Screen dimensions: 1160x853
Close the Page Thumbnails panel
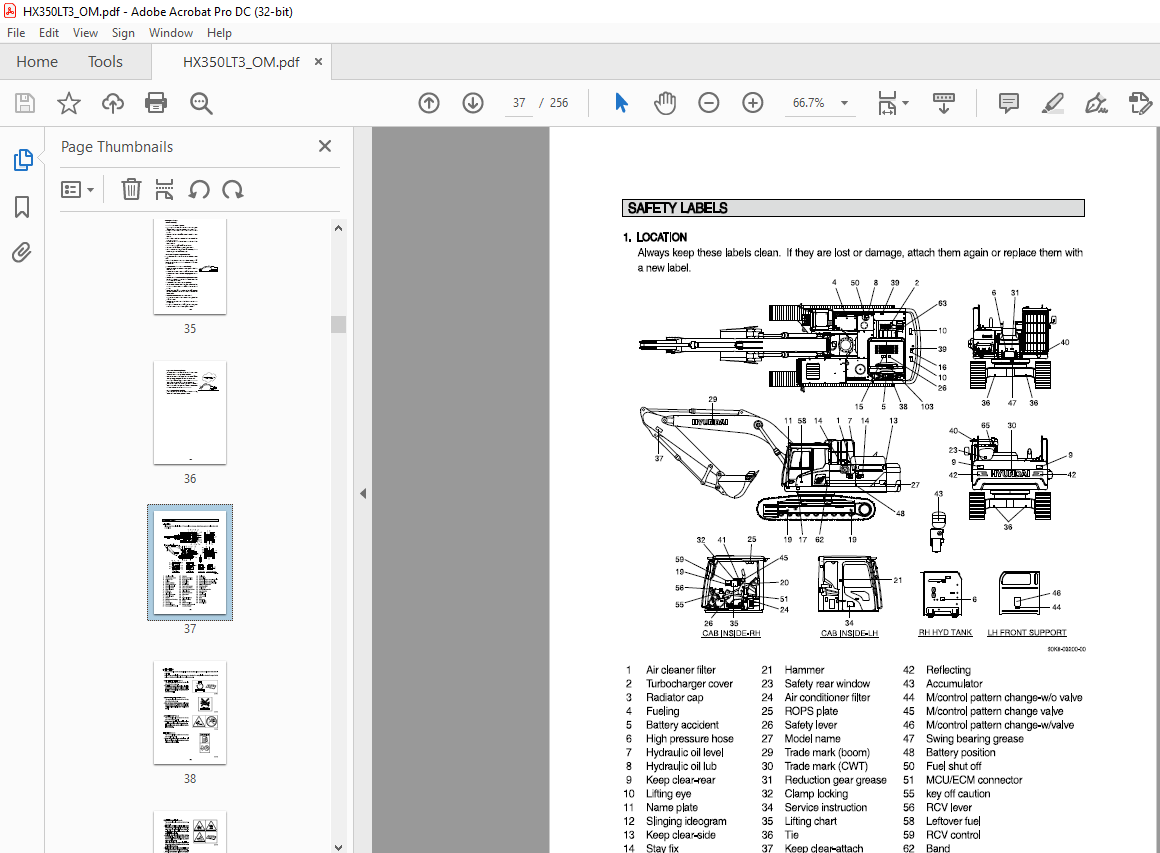point(325,146)
